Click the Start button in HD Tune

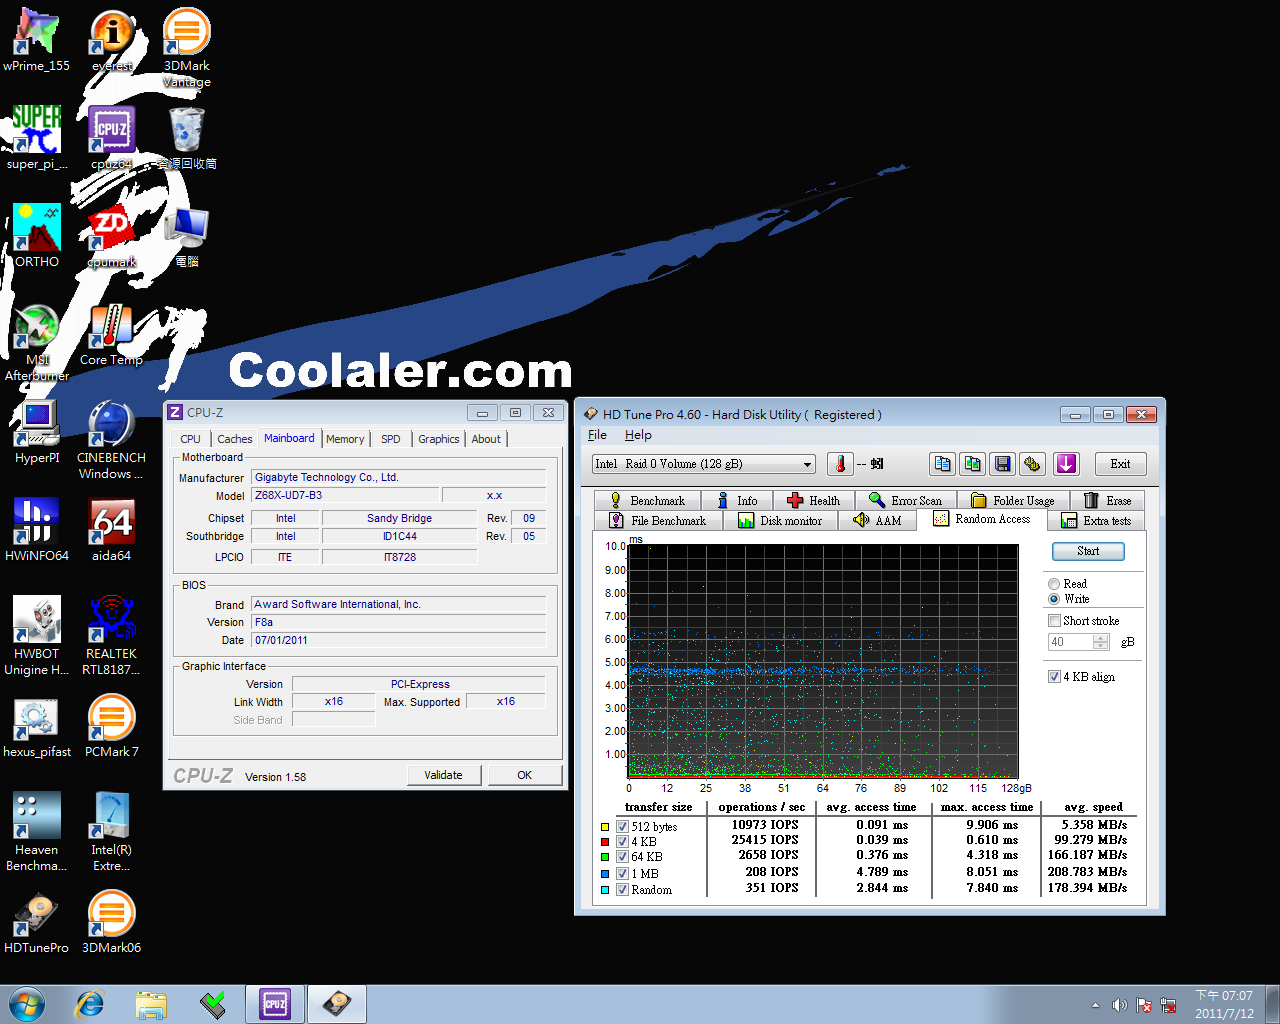coord(1088,551)
